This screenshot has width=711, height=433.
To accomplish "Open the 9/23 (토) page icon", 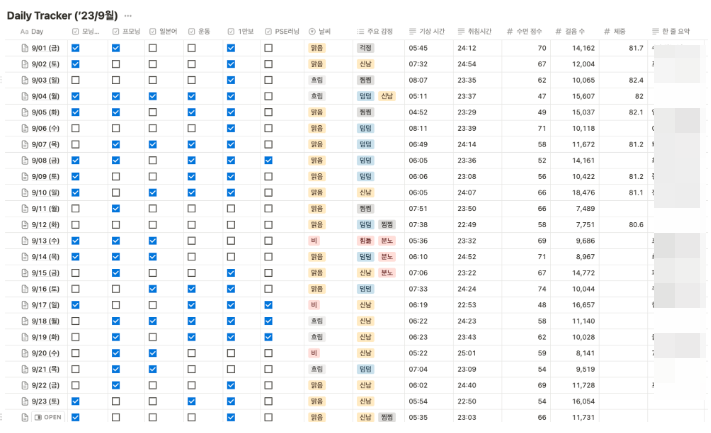I will click(x=25, y=402).
